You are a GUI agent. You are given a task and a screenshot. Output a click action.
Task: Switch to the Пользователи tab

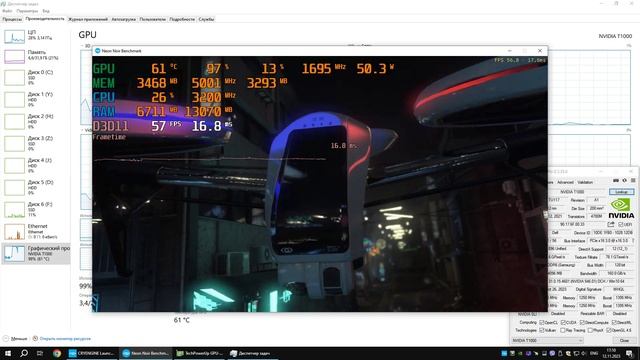point(153,19)
